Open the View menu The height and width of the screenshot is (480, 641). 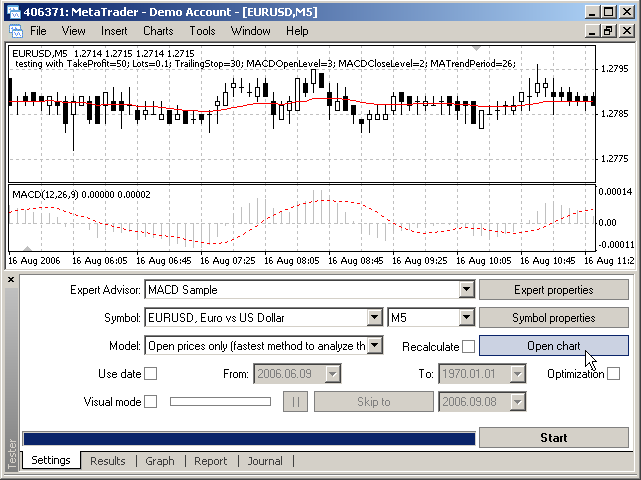pos(74,31)
